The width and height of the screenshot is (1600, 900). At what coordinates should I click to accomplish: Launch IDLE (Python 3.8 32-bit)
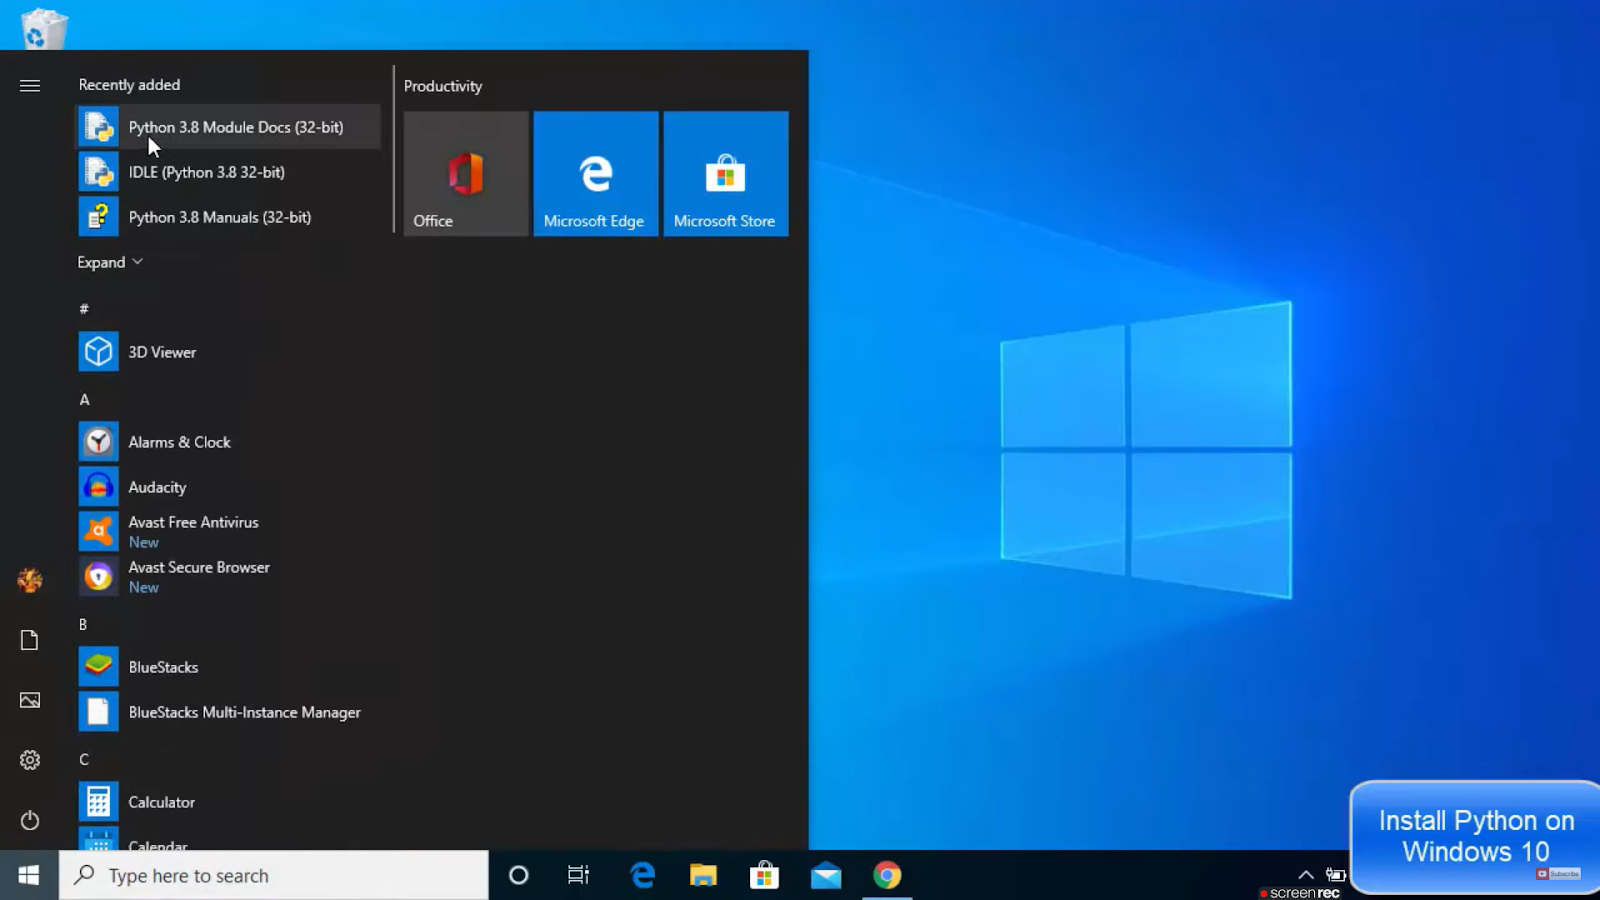click(228, 172)
